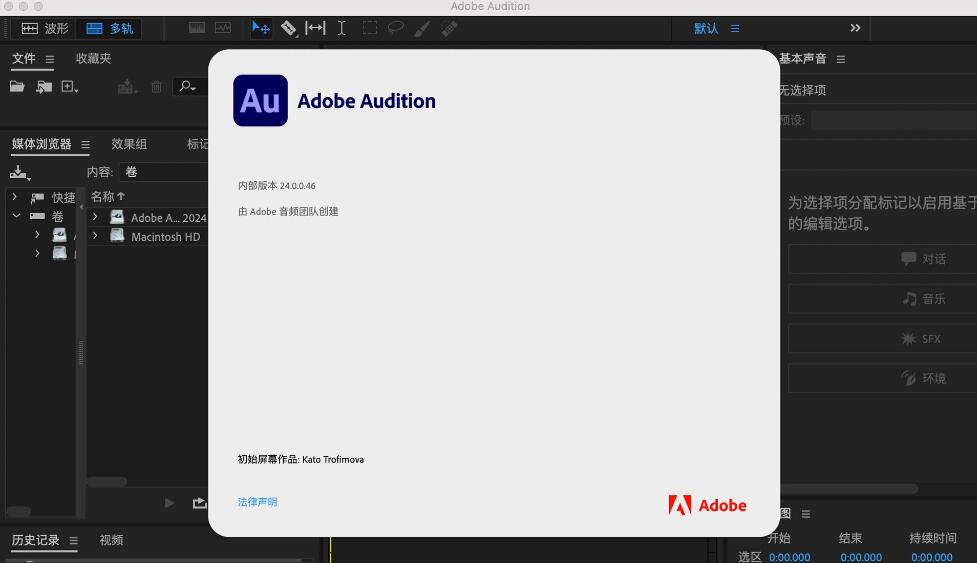This screenshot has width=977, height=563.
Task: Click the media browser add shortcut icon
Action: click(x=20, y=173)
